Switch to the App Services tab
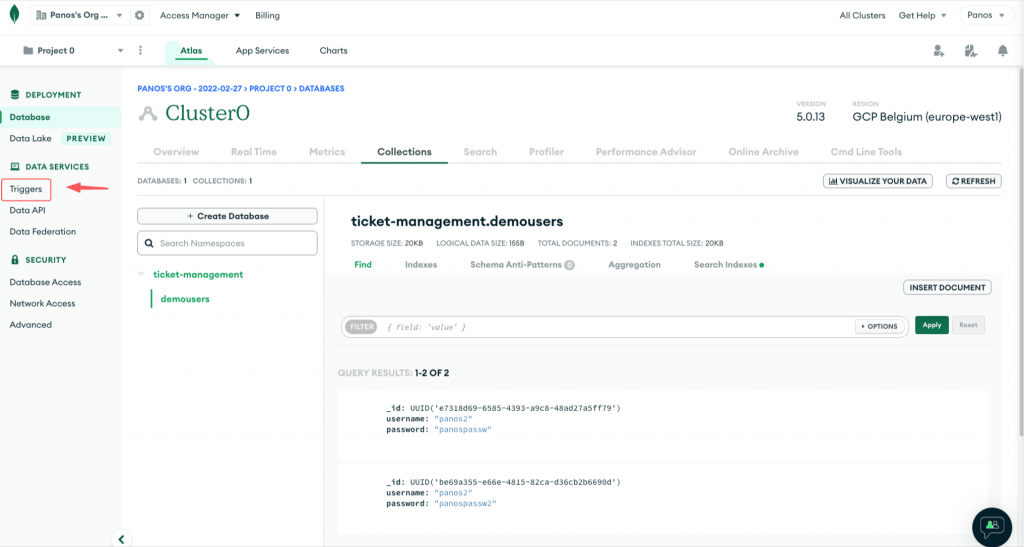This screenshot has width=1024, height=547. click(x=262, y=50)
